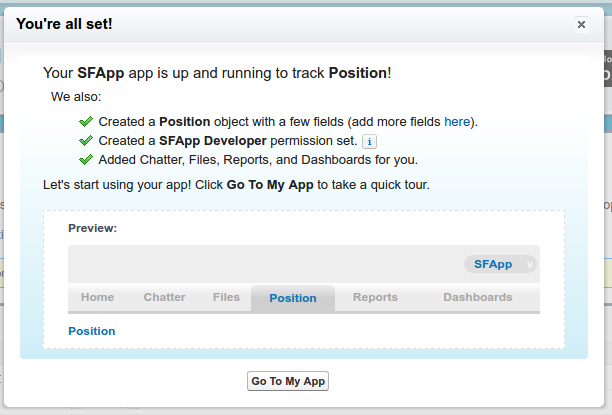This screenshot has width=612, height=415.
Task: Open the Dashboards tab
Action: (x=477, y=297)
